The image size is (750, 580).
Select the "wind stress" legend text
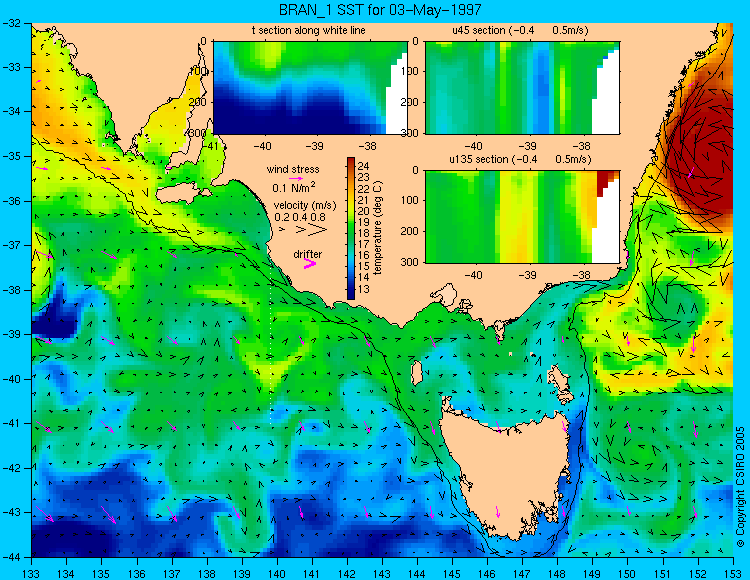(x=293, y=169)
